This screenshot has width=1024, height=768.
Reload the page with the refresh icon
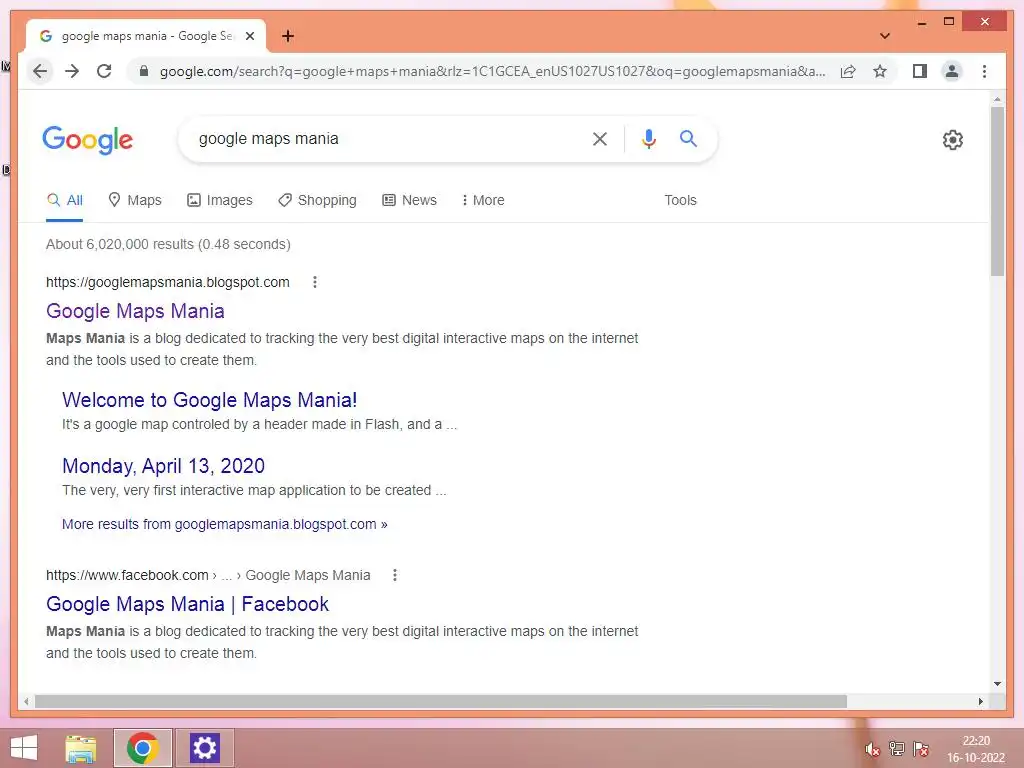(x=104, y=71)
